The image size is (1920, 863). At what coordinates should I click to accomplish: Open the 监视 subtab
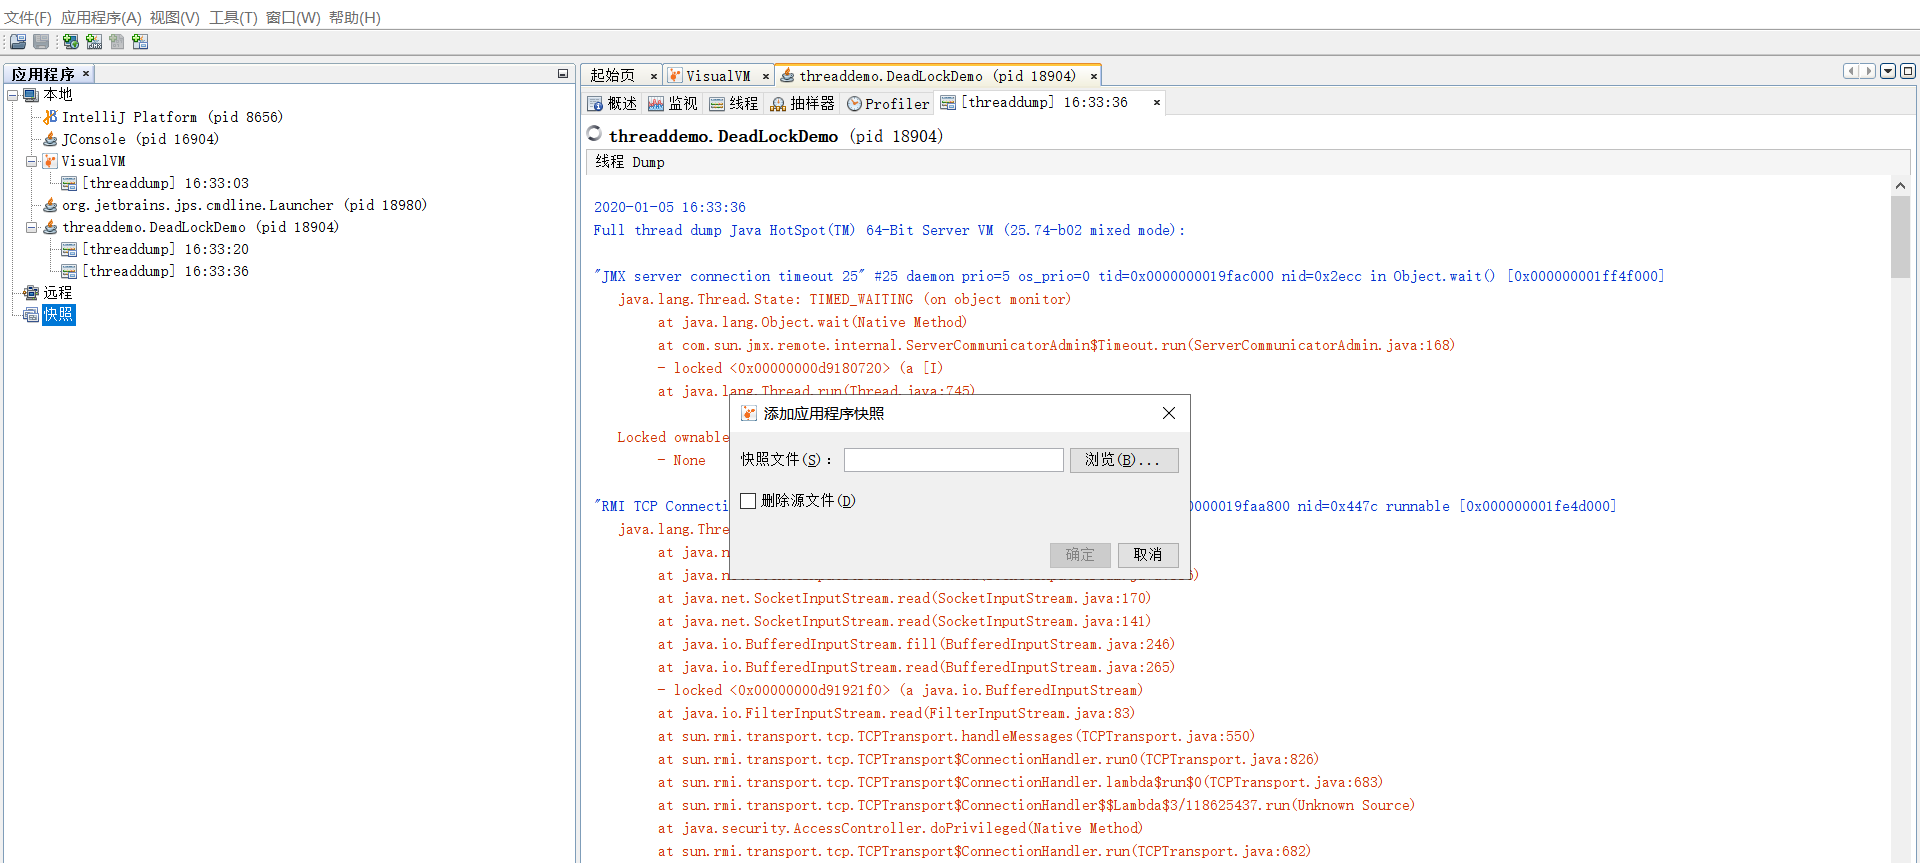pos(673,103)
